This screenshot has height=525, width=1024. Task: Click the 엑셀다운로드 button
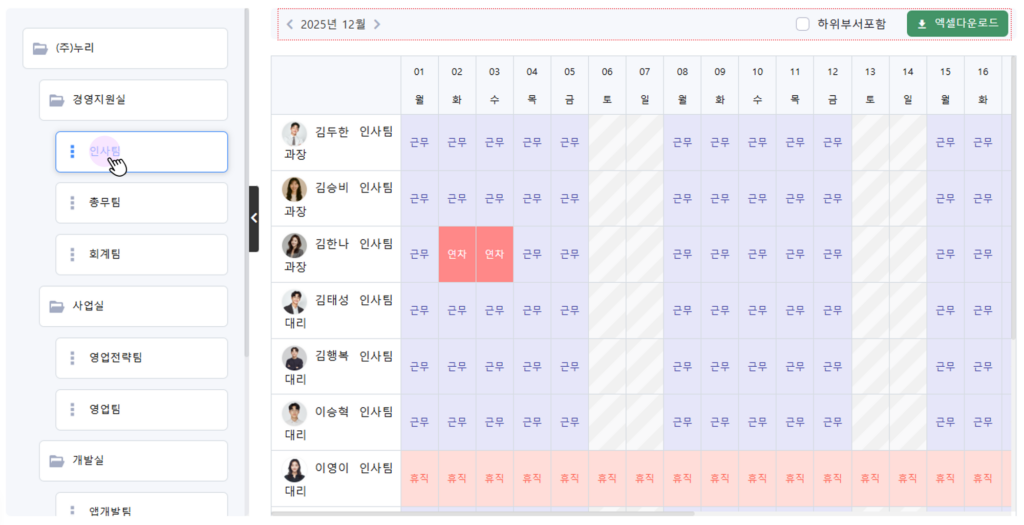pos(957,24)
